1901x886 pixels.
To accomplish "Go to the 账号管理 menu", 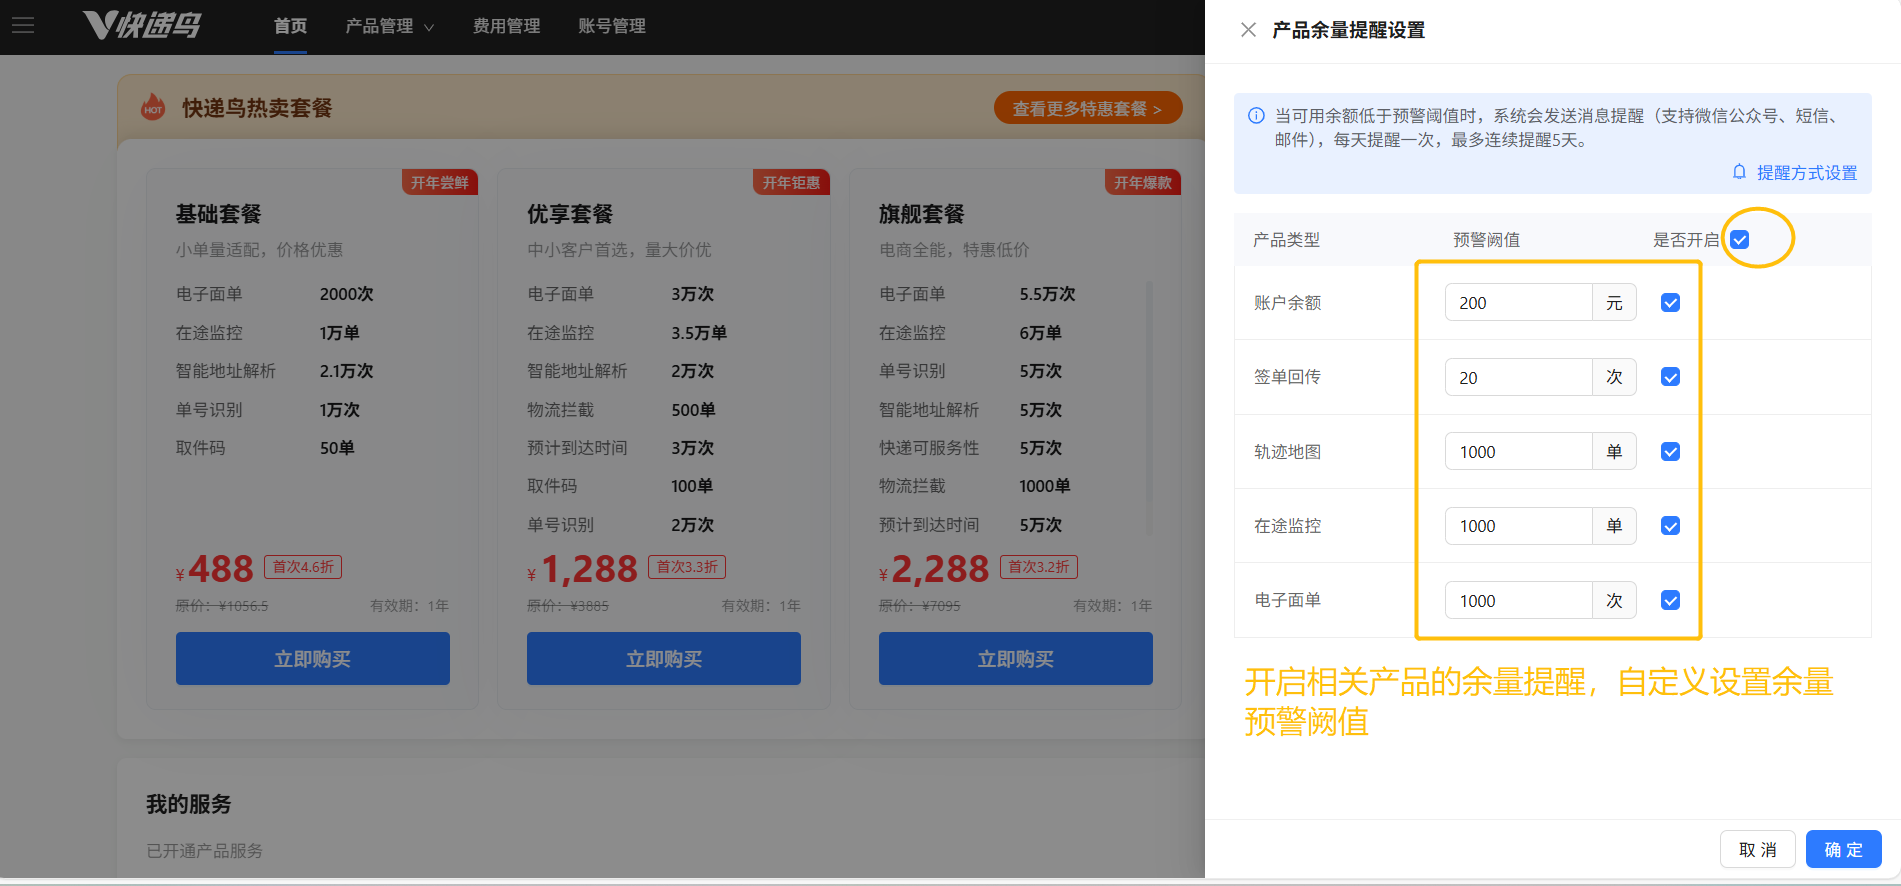I will [611, 26].
